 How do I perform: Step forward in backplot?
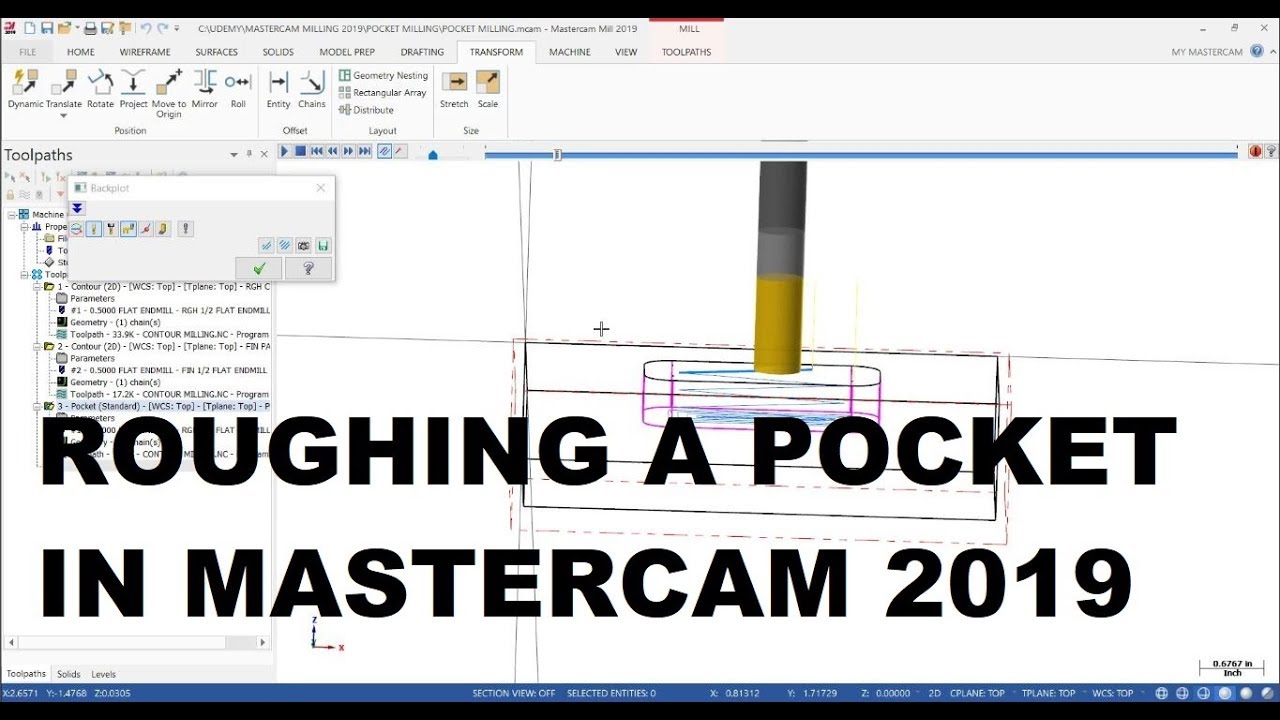349,151
